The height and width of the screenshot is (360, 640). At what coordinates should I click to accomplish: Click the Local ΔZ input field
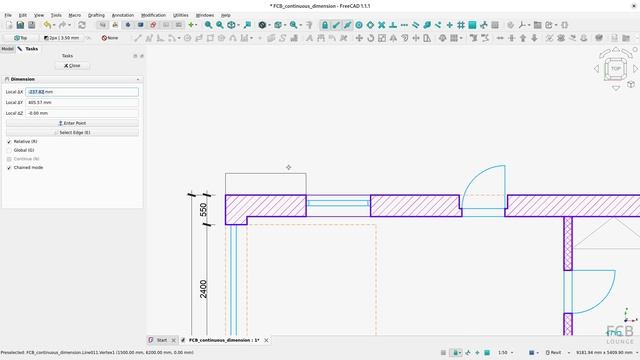[x=82, y=113]
